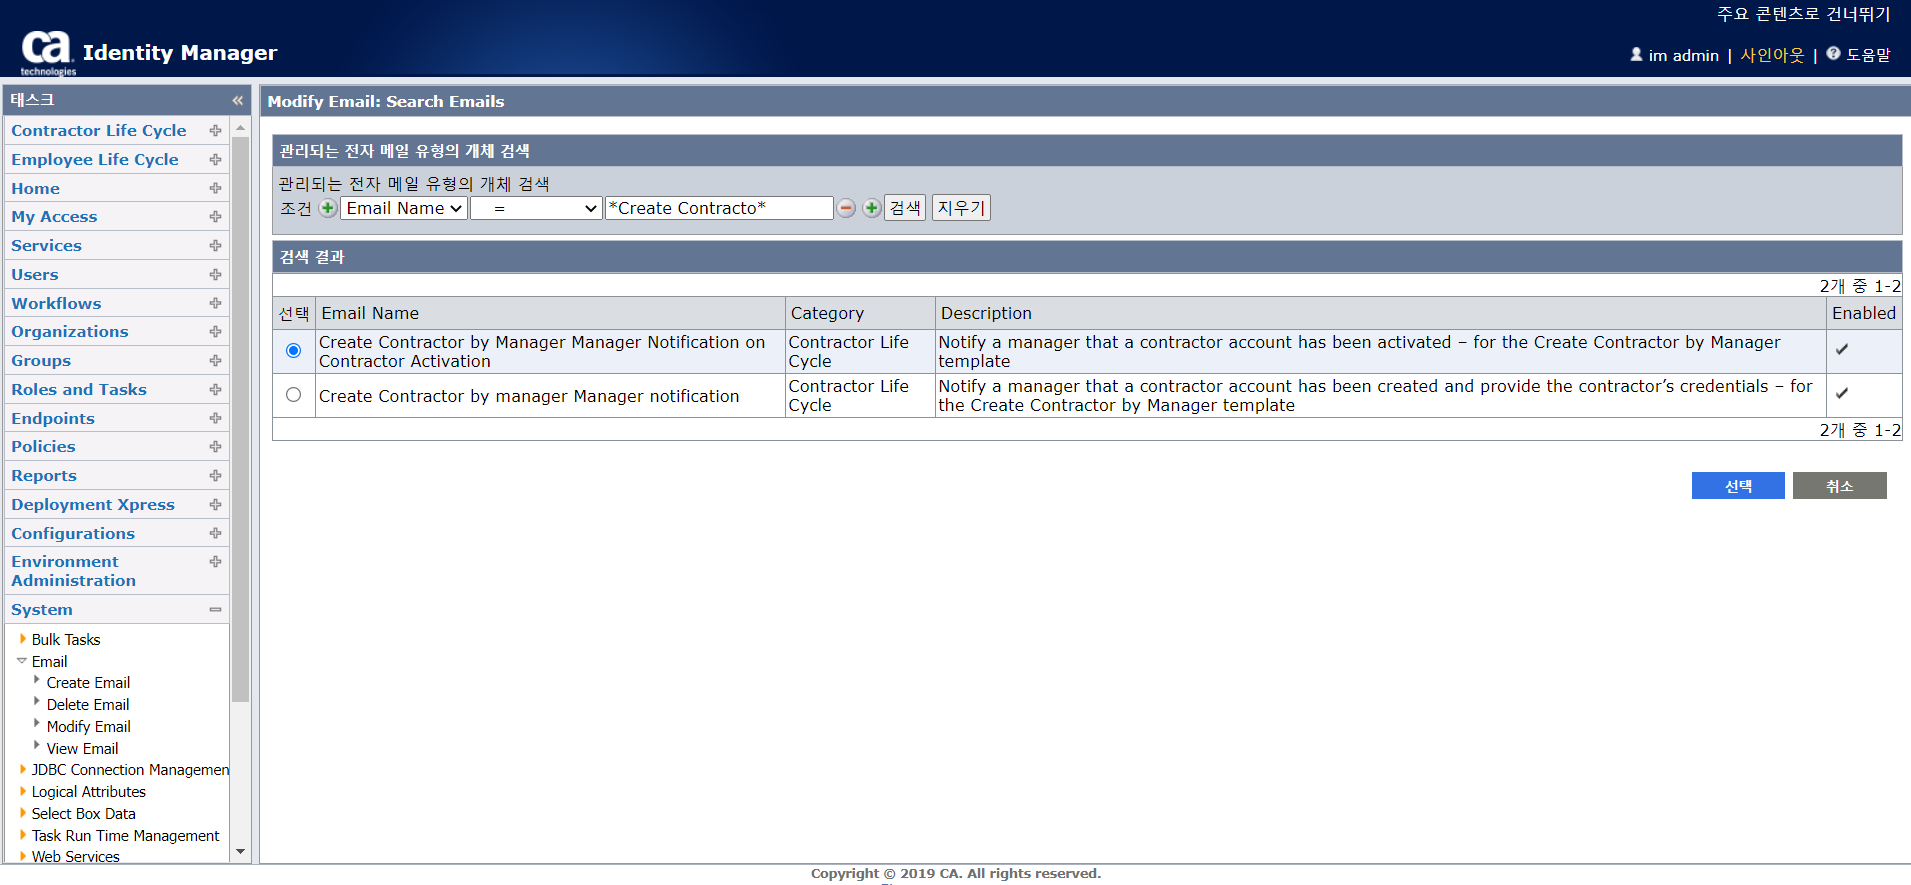Click the 검색 search button
This screenshot has width=1911, height=885.
pos(905,208)
